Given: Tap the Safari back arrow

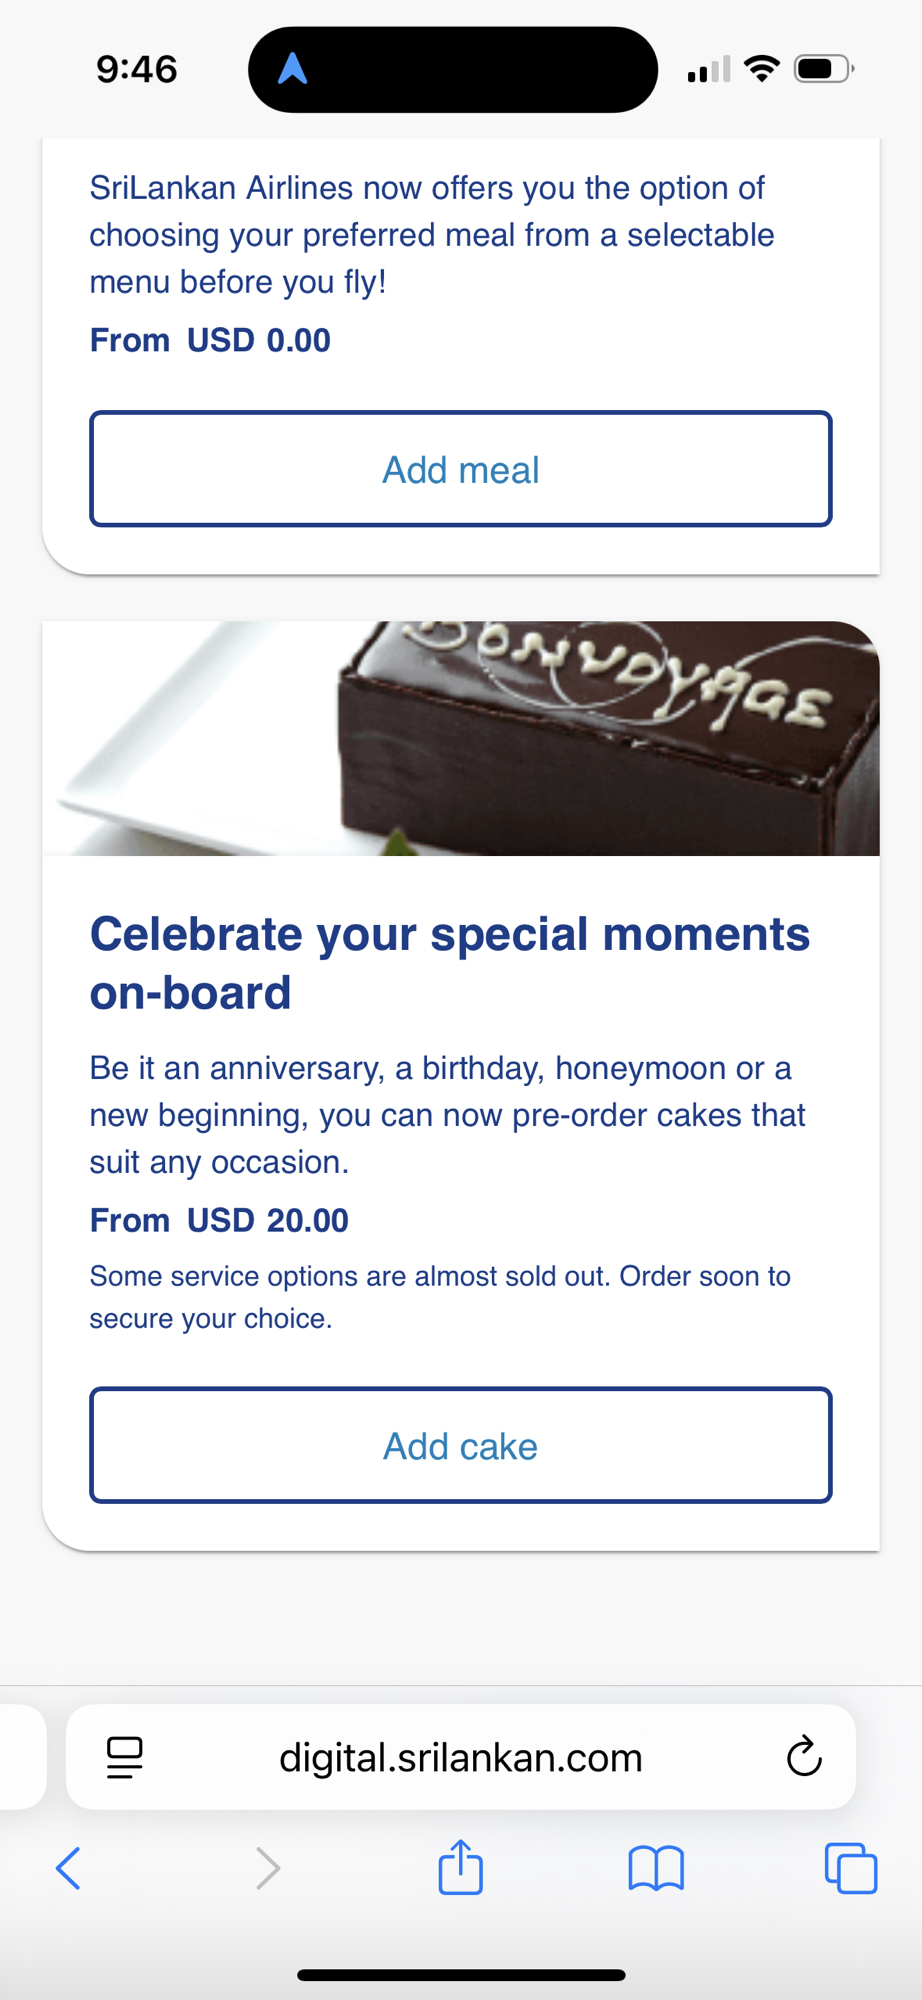Looking at the screenshot, I should click(x=69, y=1868).
